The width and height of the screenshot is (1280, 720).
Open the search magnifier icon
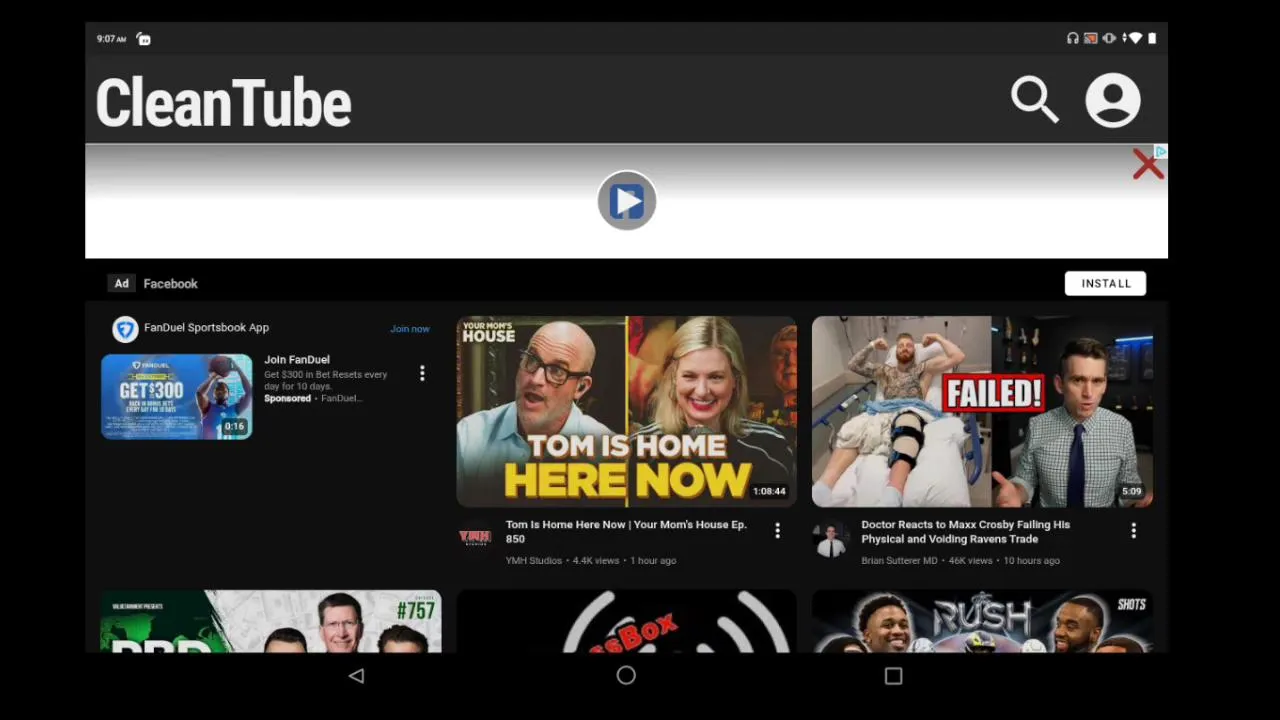(1034, 100)
